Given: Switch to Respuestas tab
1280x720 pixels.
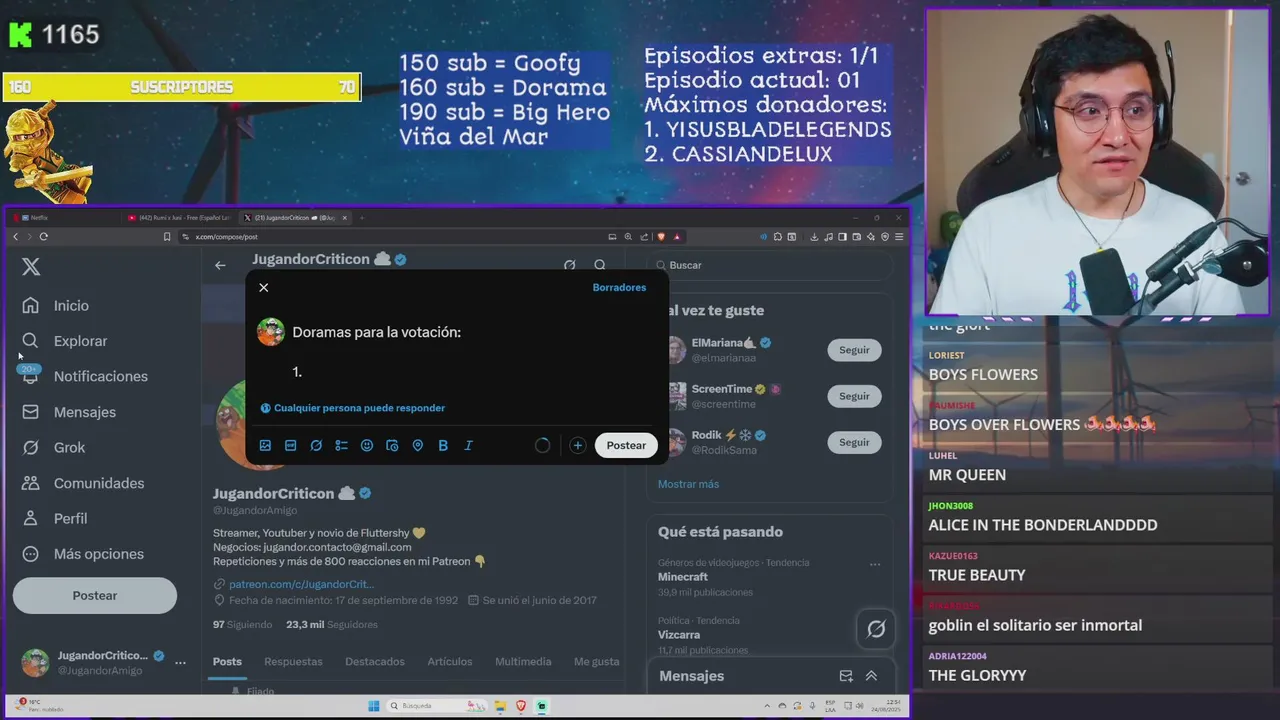Looking at the screenshot, I should coord(293,662).
